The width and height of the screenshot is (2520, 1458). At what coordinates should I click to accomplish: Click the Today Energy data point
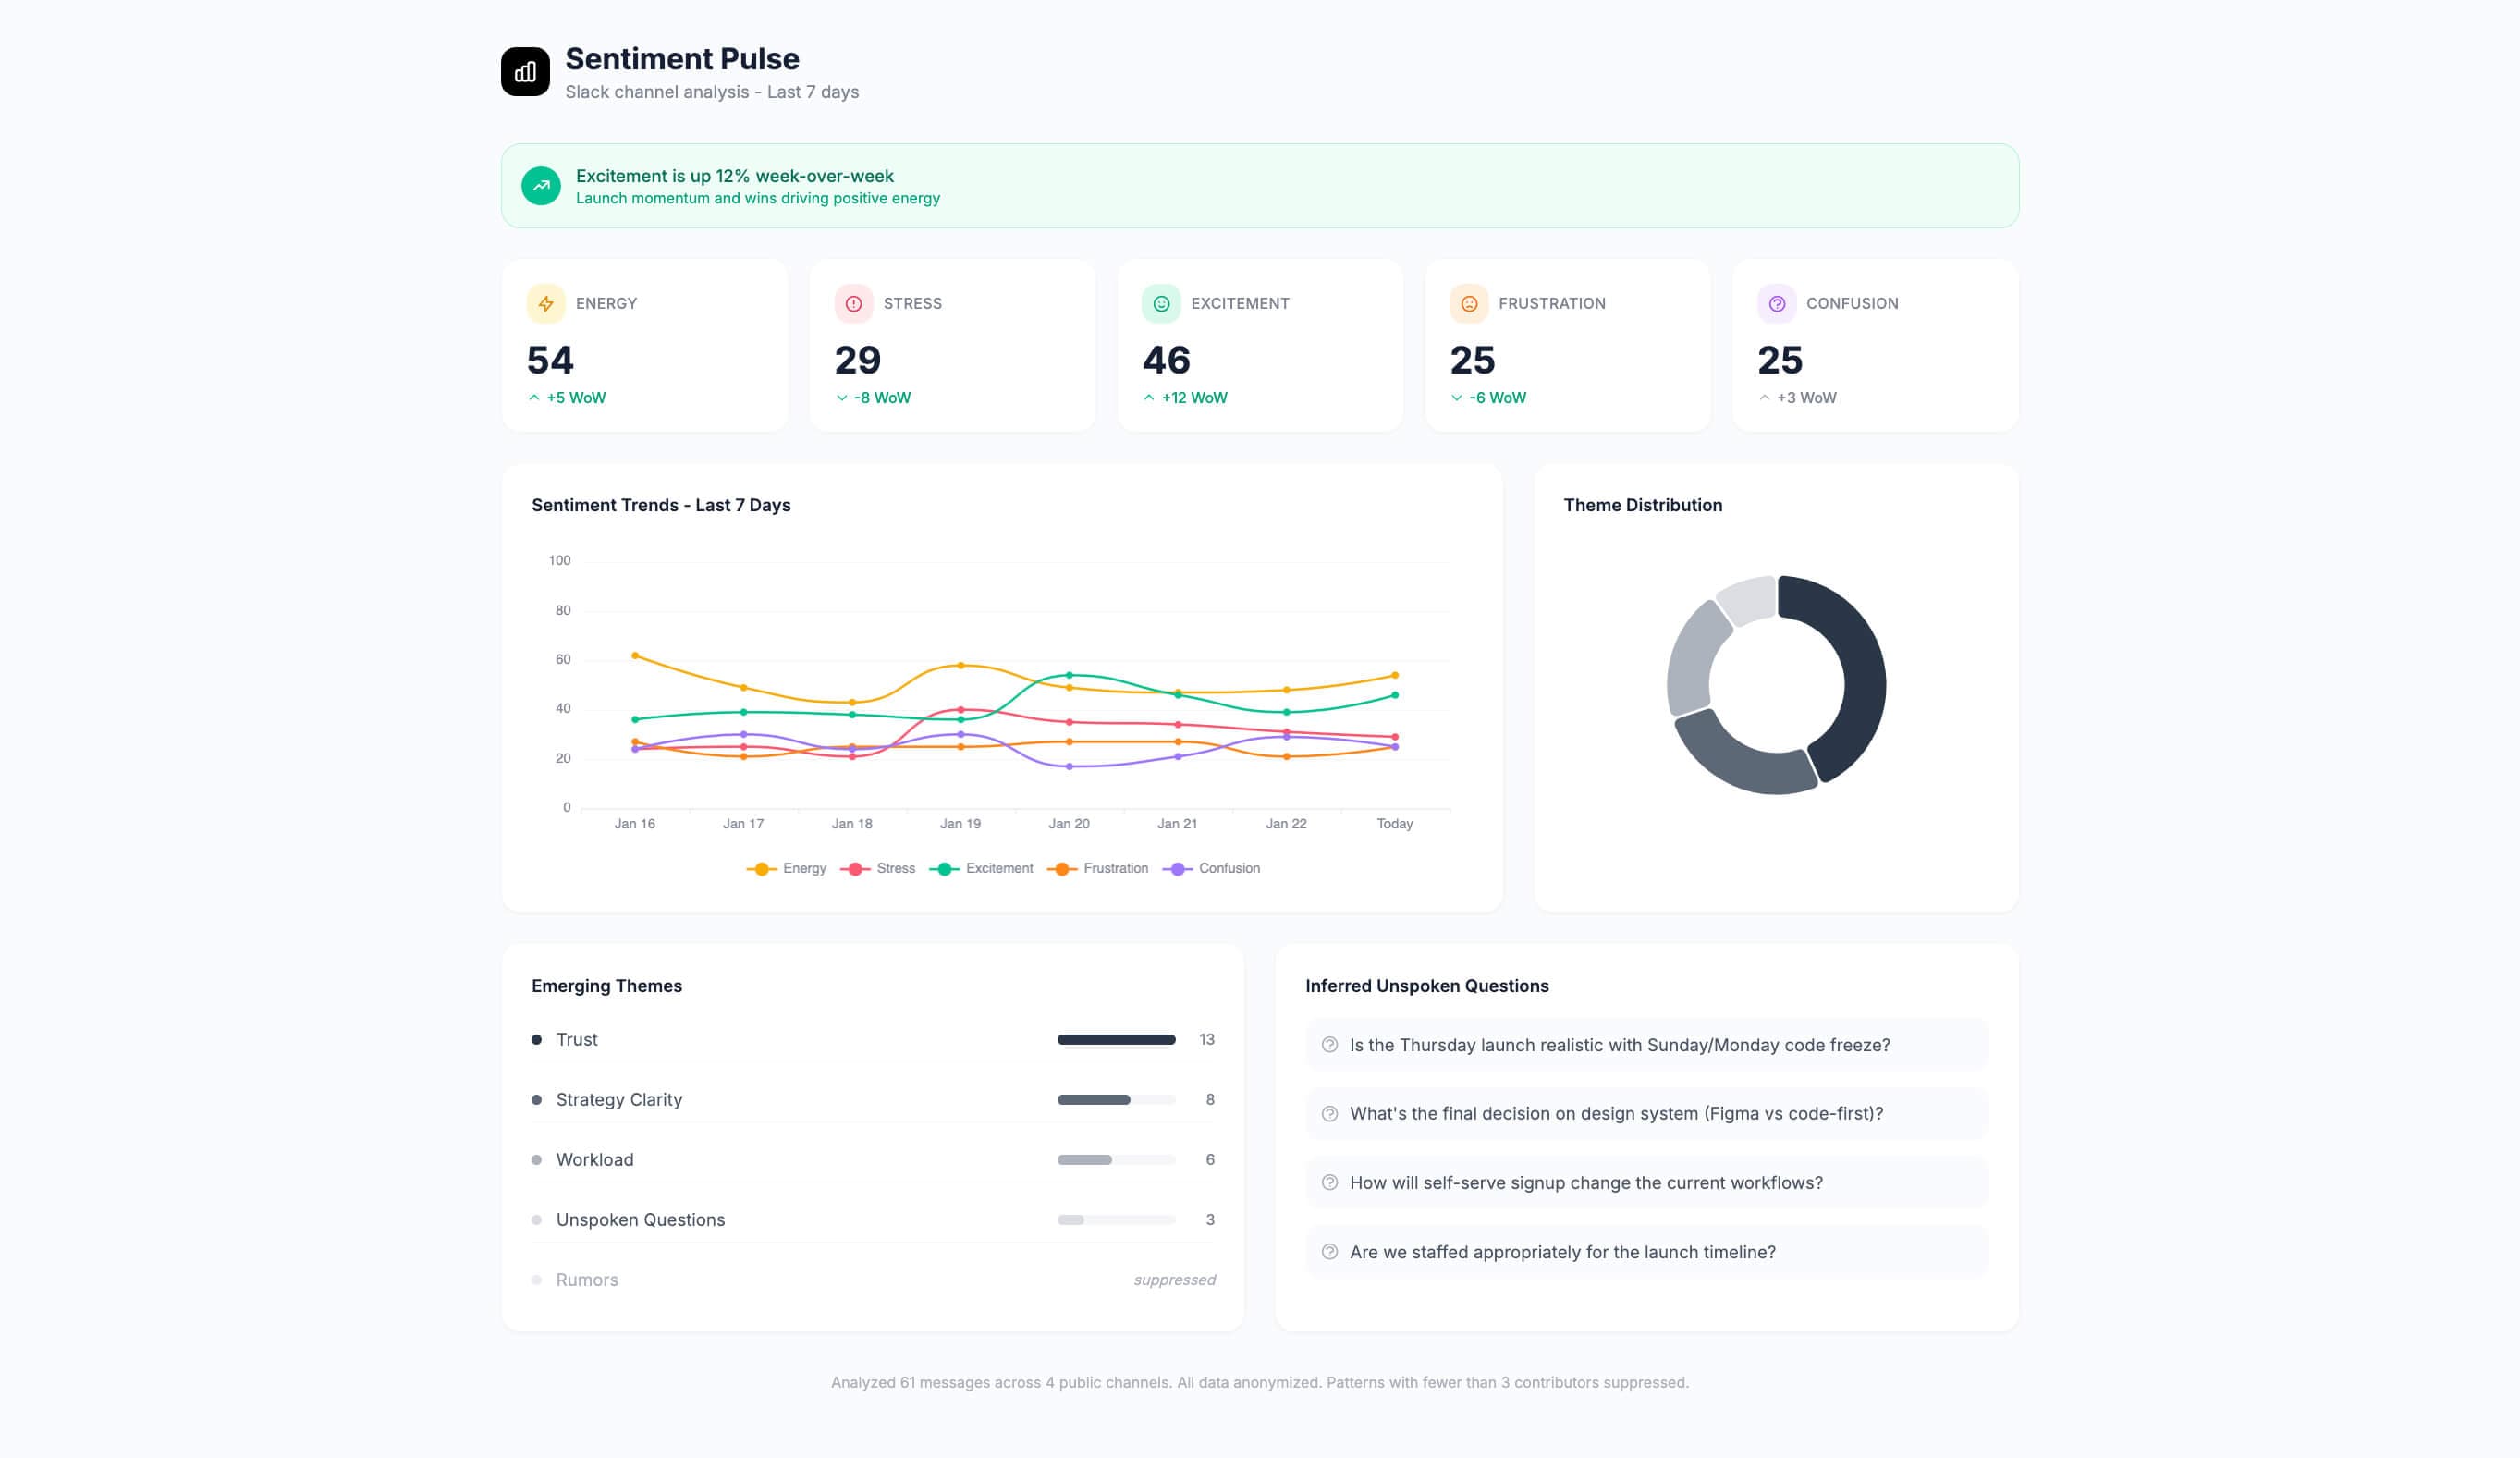1395,676
